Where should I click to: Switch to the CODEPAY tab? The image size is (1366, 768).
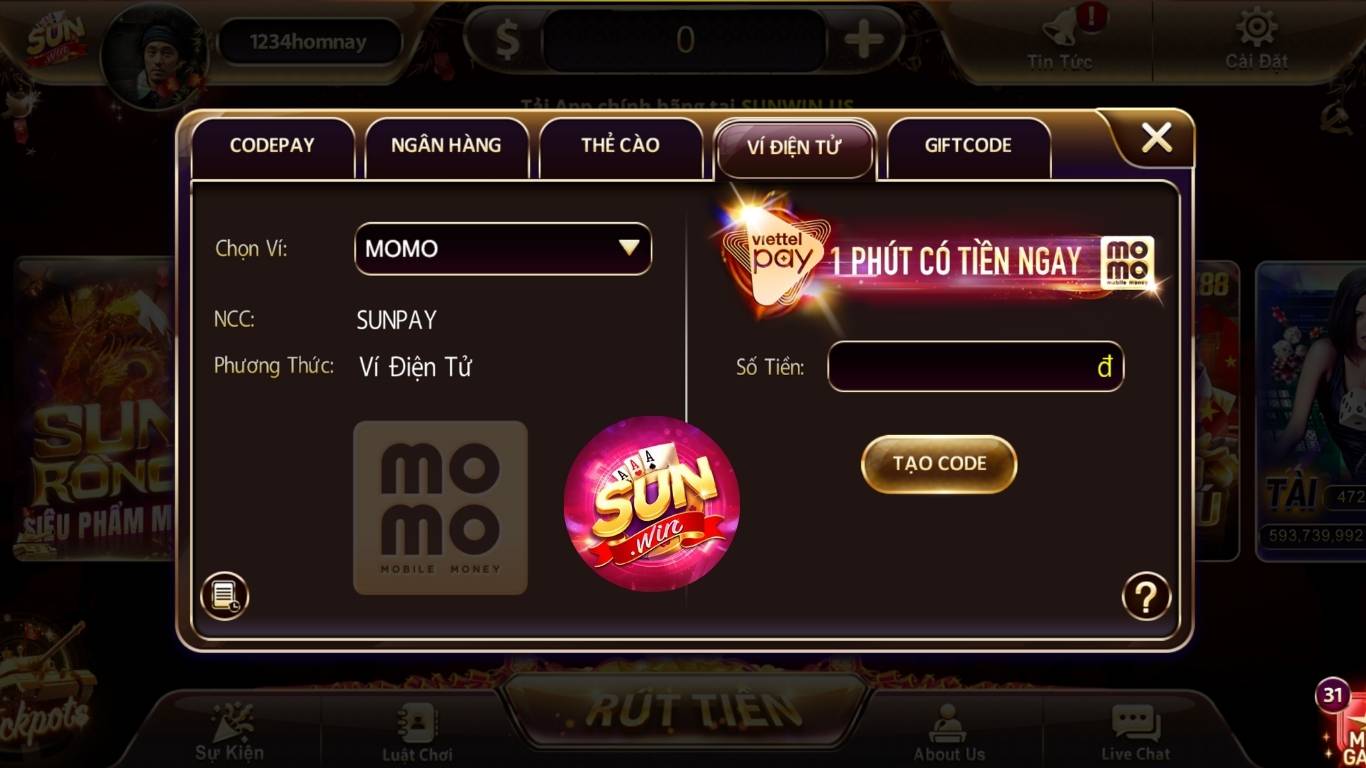click(x=272, y=146)
